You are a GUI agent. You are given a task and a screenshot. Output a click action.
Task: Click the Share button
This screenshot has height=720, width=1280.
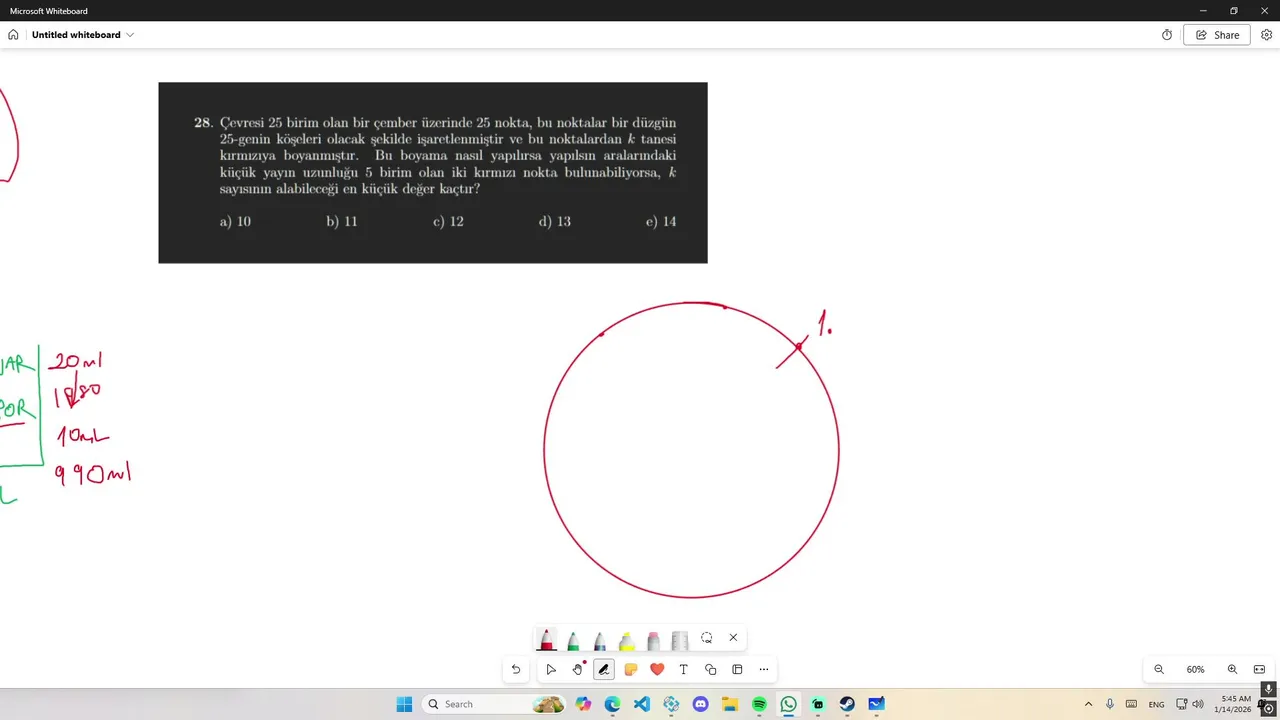pos(1217,35)
